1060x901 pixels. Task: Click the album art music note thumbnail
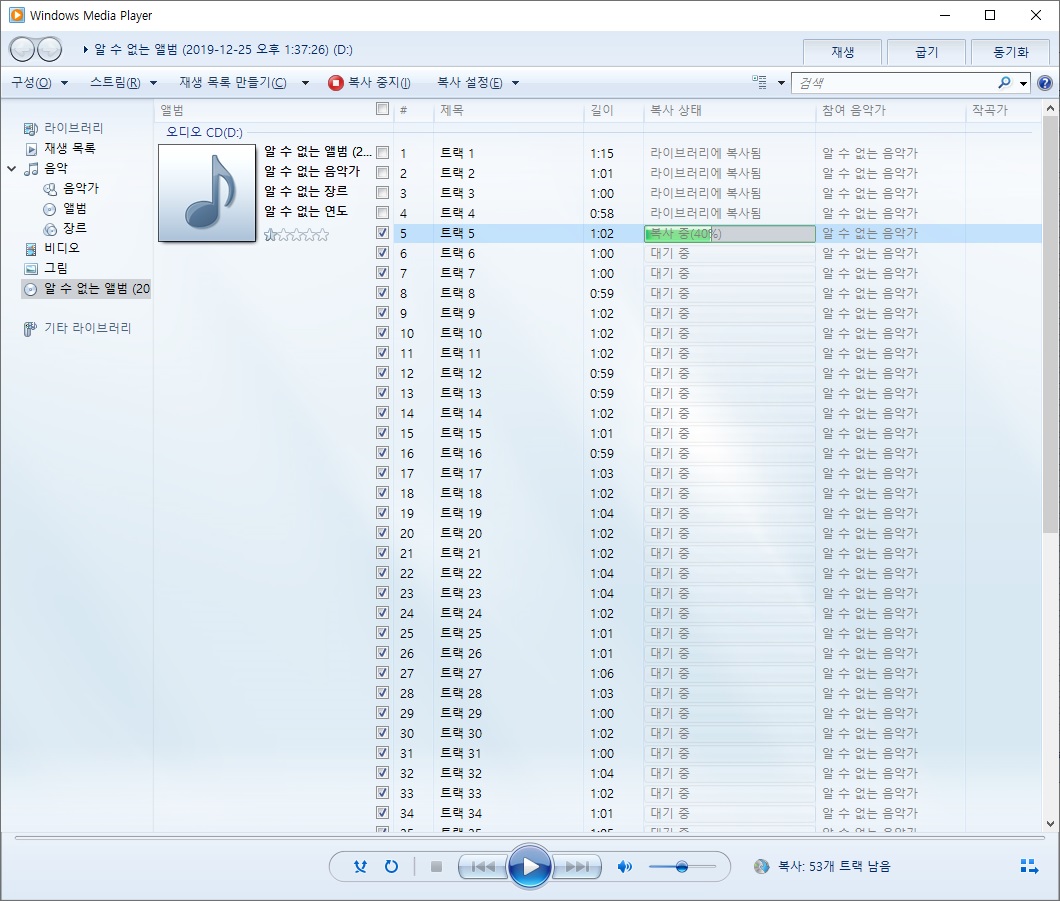207,193
